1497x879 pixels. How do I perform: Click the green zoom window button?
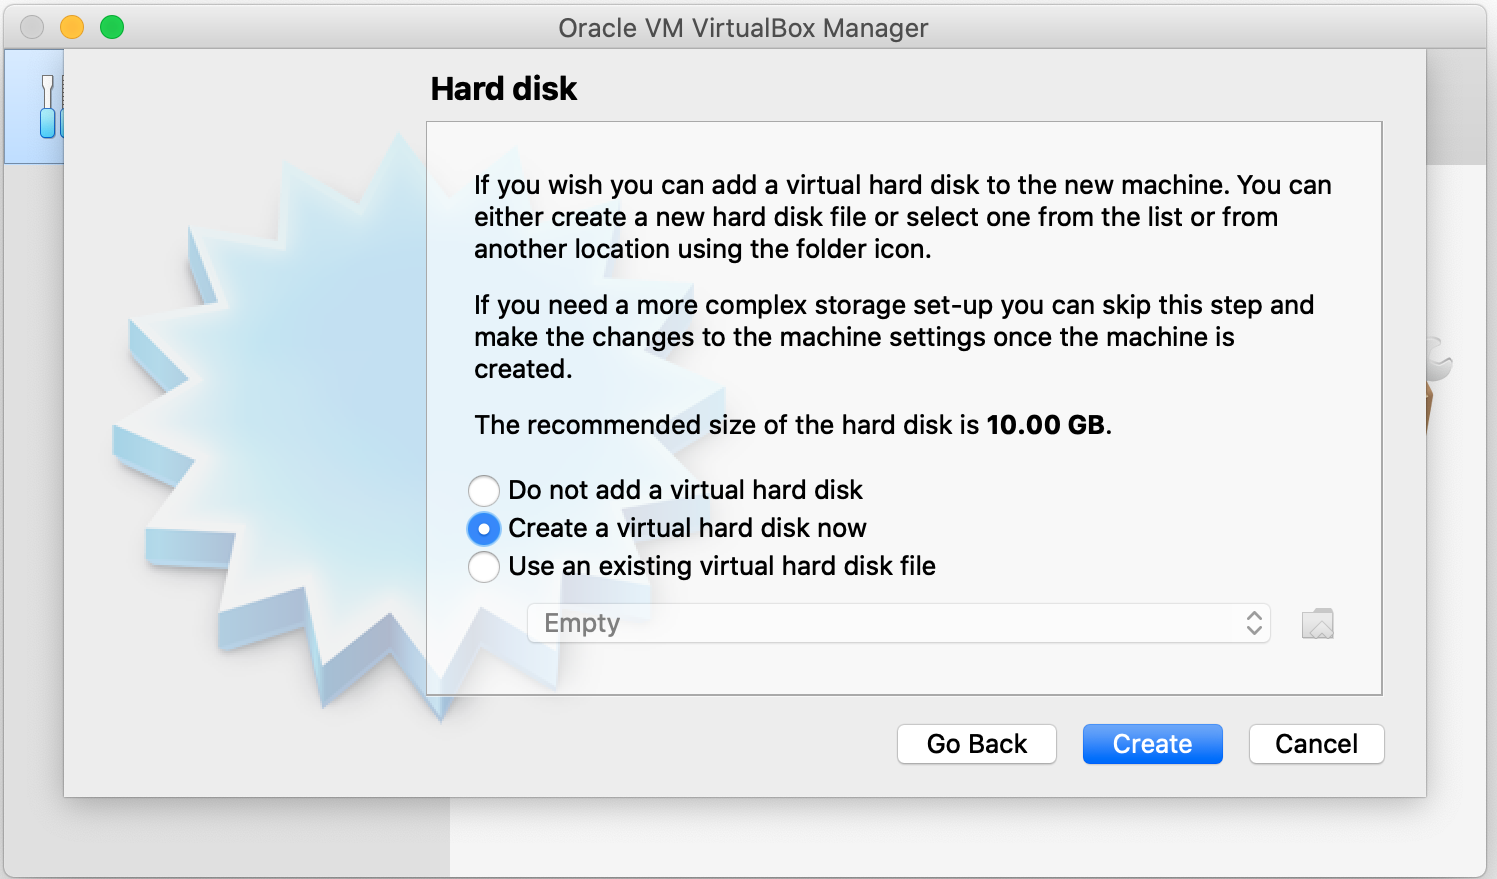click(x=112, y=27)
